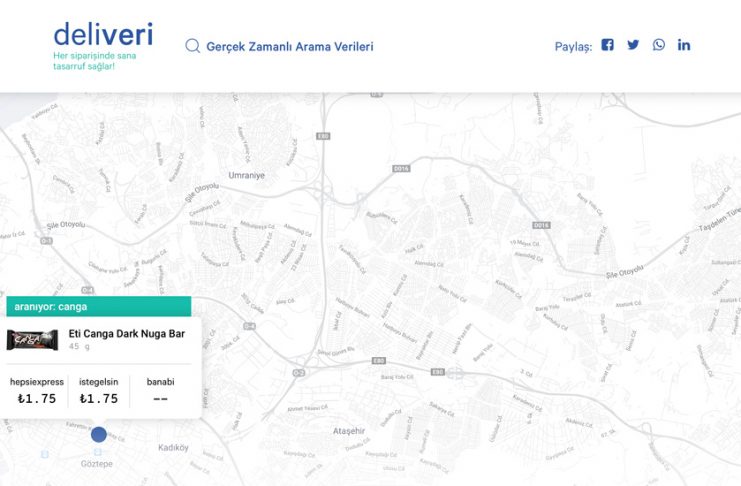Share on Facebook icon

tap(607, 45)
